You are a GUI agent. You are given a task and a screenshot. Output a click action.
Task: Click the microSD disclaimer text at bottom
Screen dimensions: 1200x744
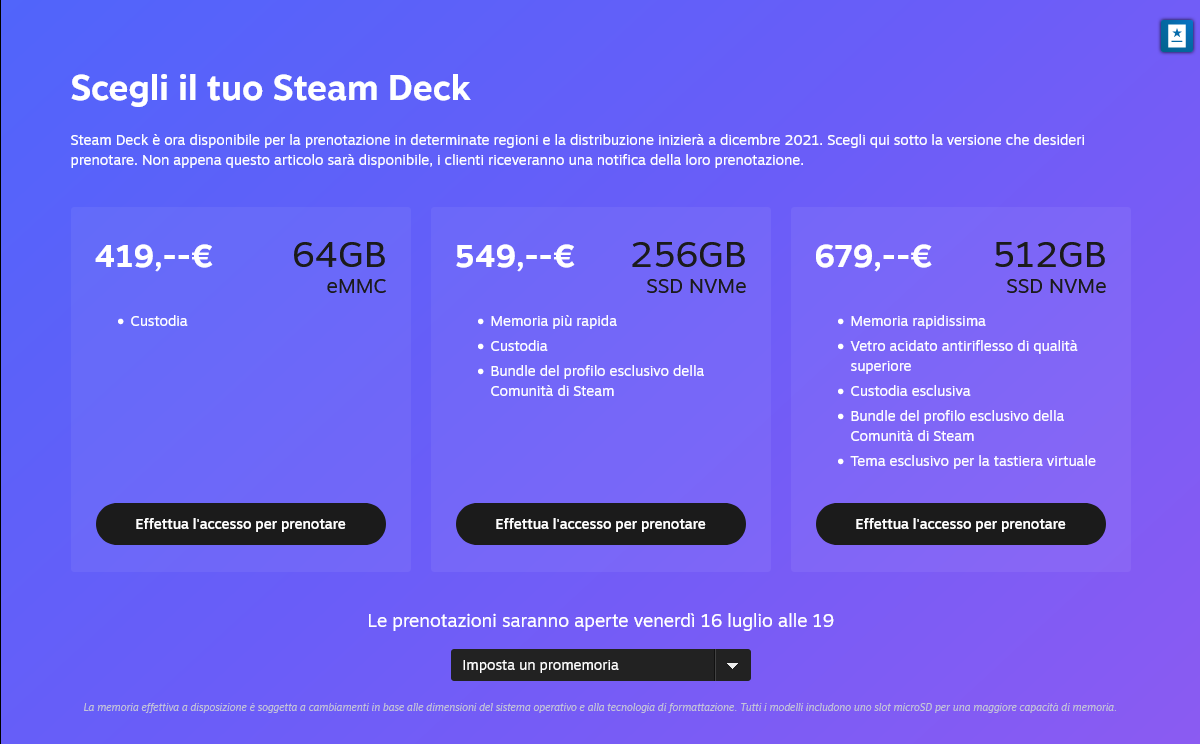pyautogui.click(x=600, y=706)
